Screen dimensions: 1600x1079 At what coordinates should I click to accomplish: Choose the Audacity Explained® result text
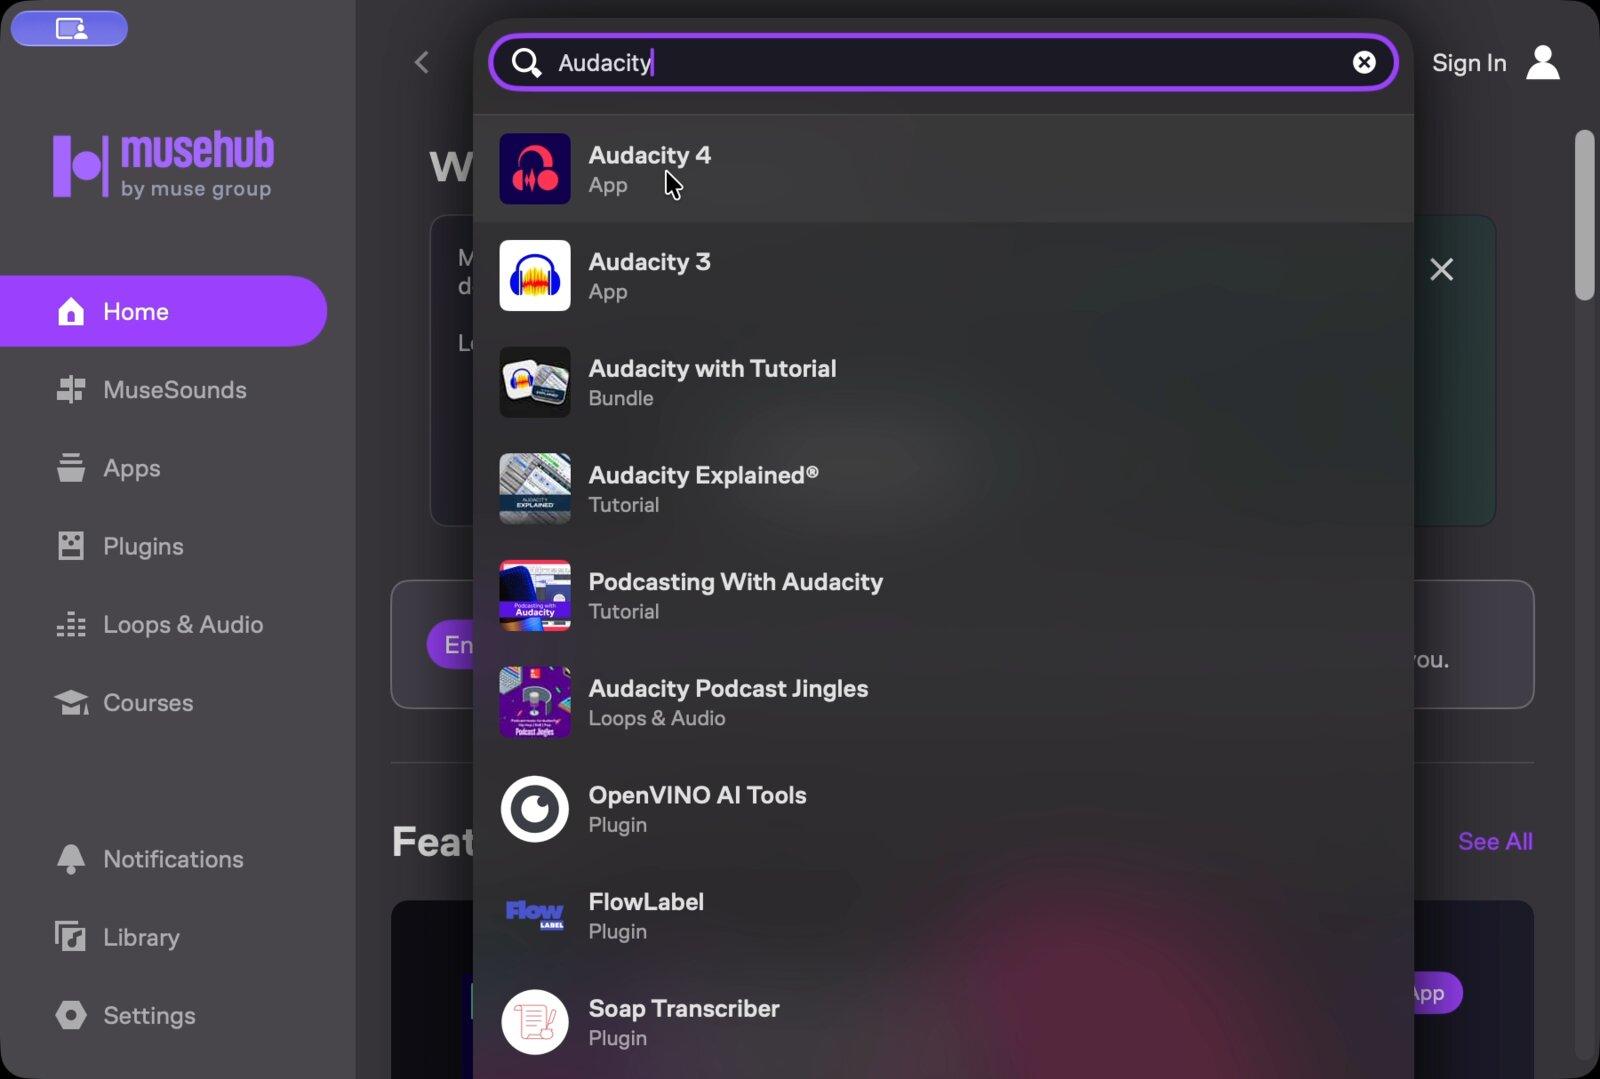pyautogui.click(x=703, y=475)
